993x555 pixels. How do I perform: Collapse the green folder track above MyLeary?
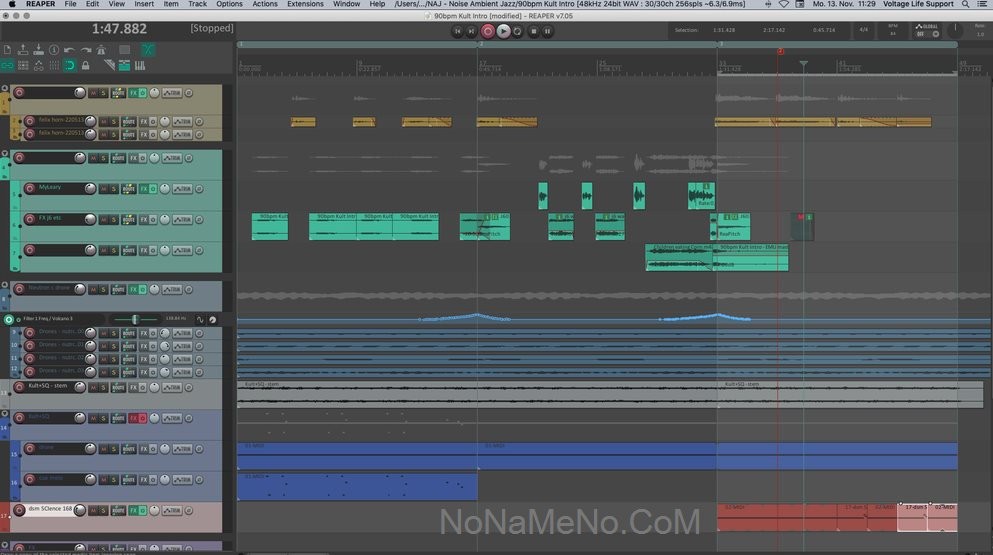pos(4,154)
